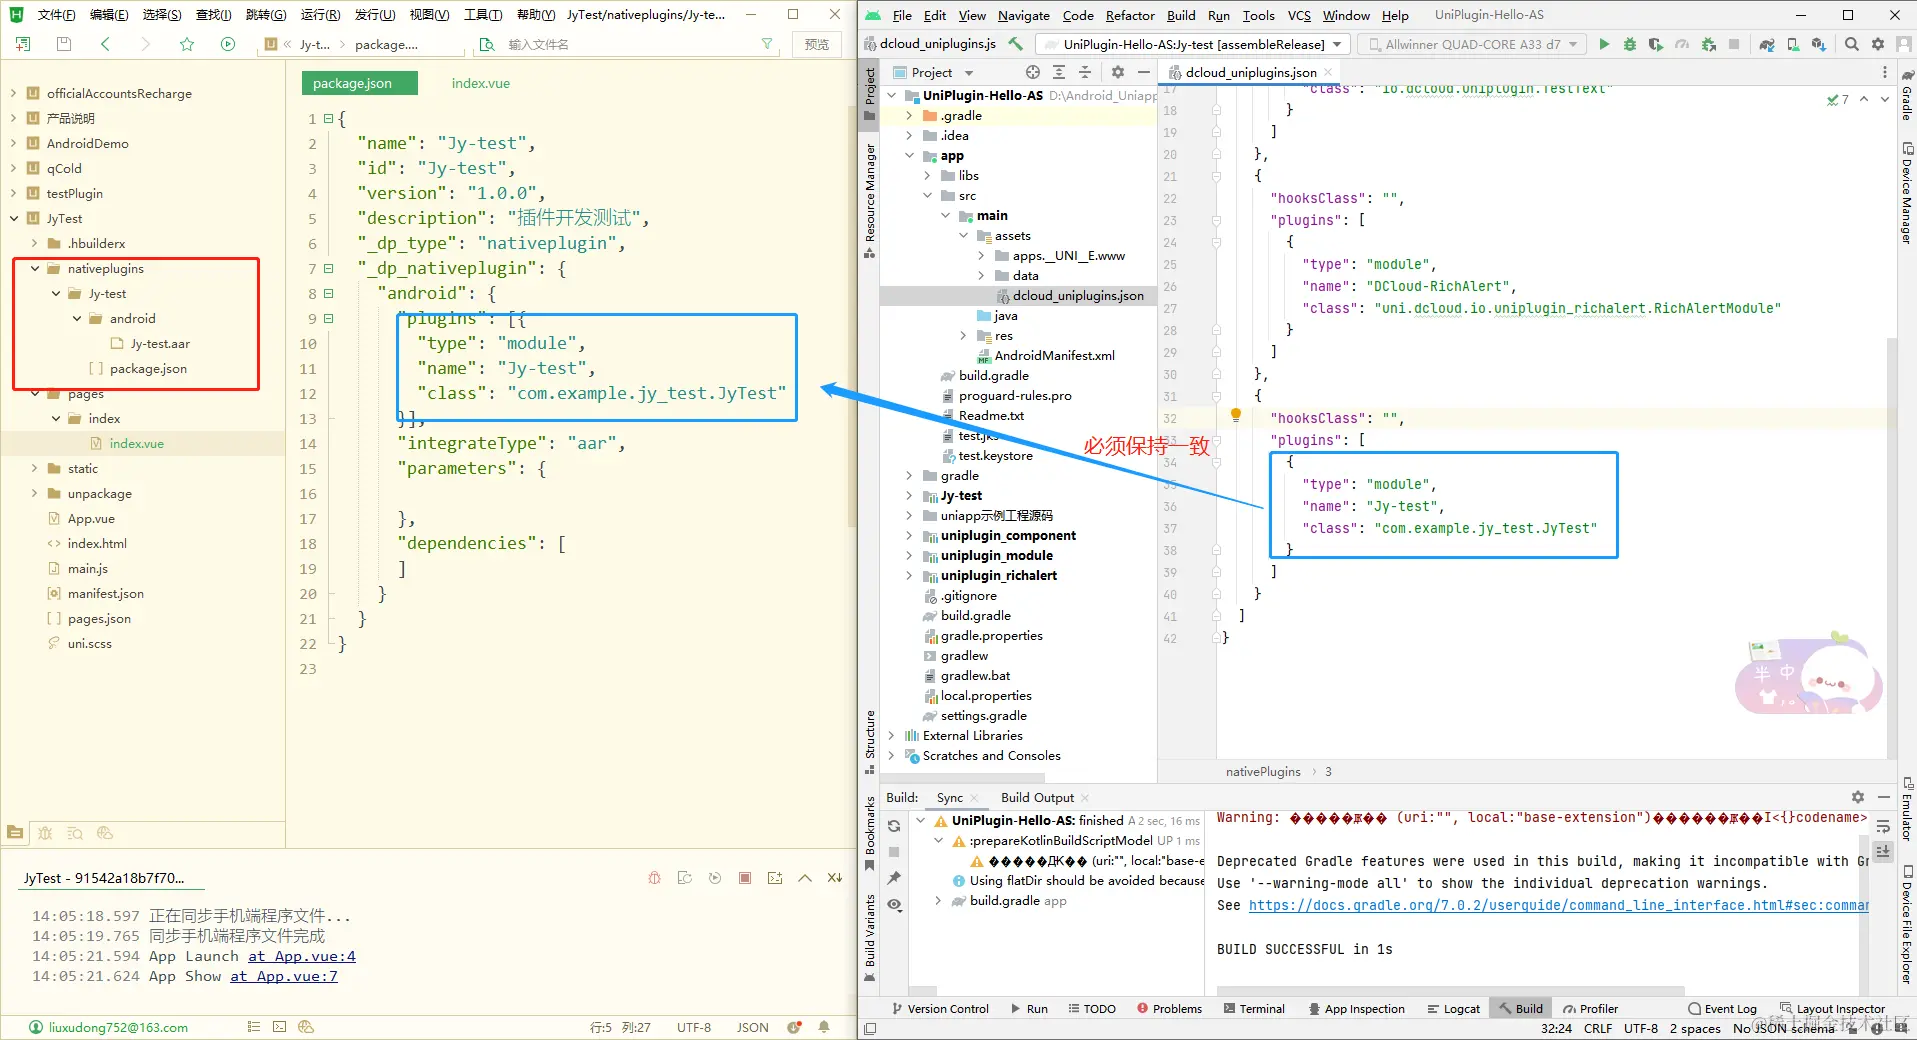Expand the unpackage folder
The height and width of the screenshot is (1040, 1917).
(x=36, y=493)
